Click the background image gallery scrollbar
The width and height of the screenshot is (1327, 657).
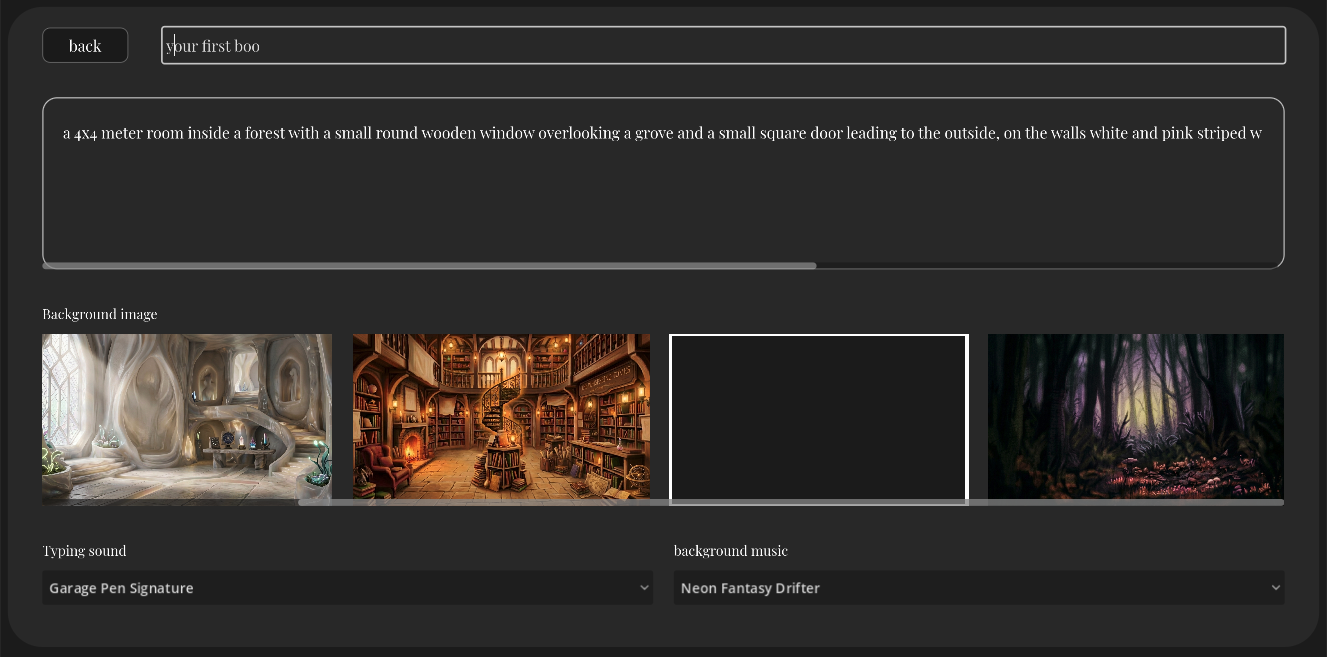(790, 502)
